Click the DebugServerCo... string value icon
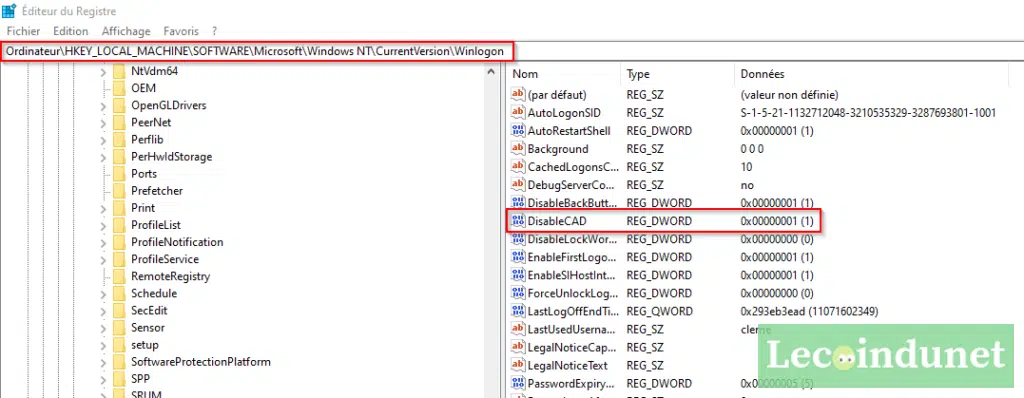Screen dimensions: 1024x398 pyautogui.click(x=518, y=185)
